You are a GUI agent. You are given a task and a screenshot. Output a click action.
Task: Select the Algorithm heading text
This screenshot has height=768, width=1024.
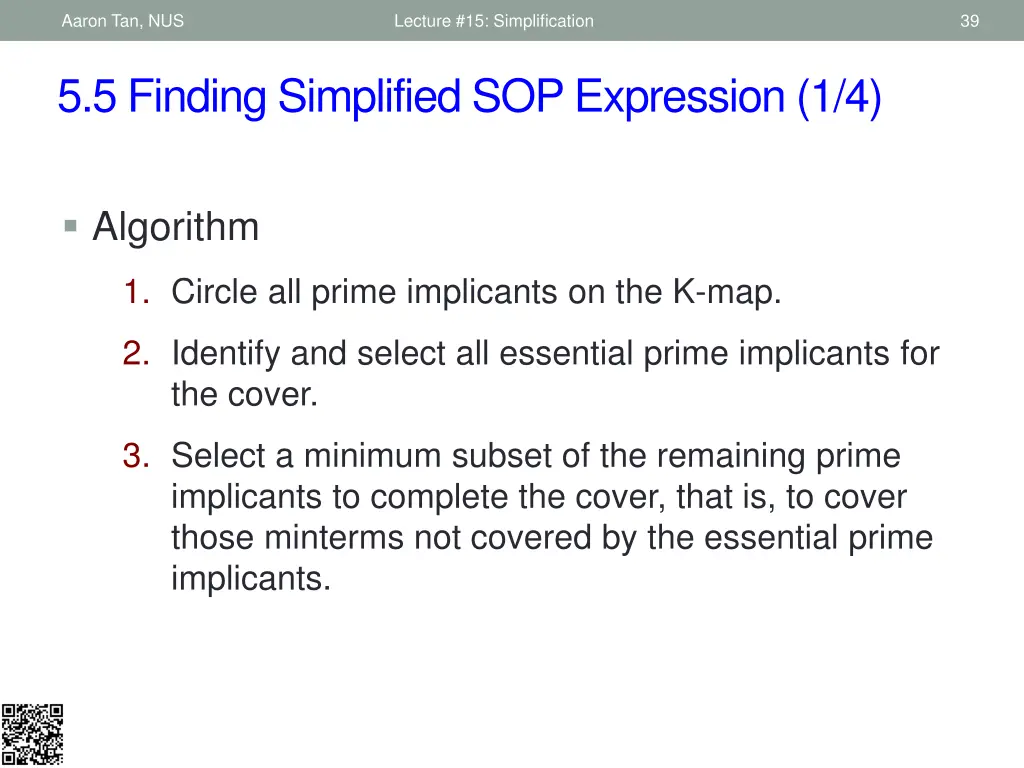point(176,227)
